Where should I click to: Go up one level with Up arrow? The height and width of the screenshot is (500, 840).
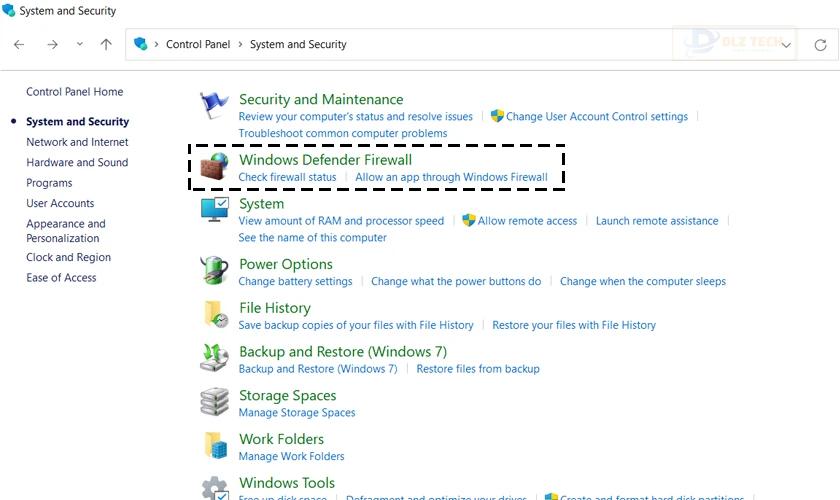[106, 44]
